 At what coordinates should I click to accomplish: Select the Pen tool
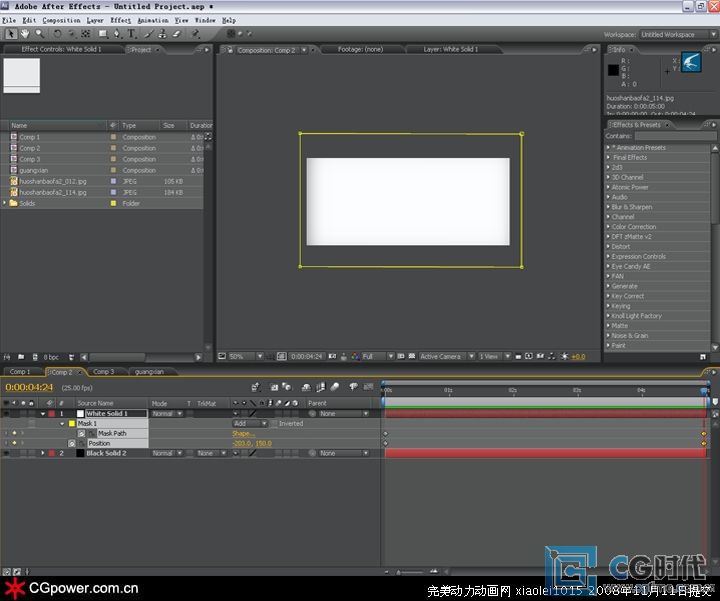tap(117, 34)
